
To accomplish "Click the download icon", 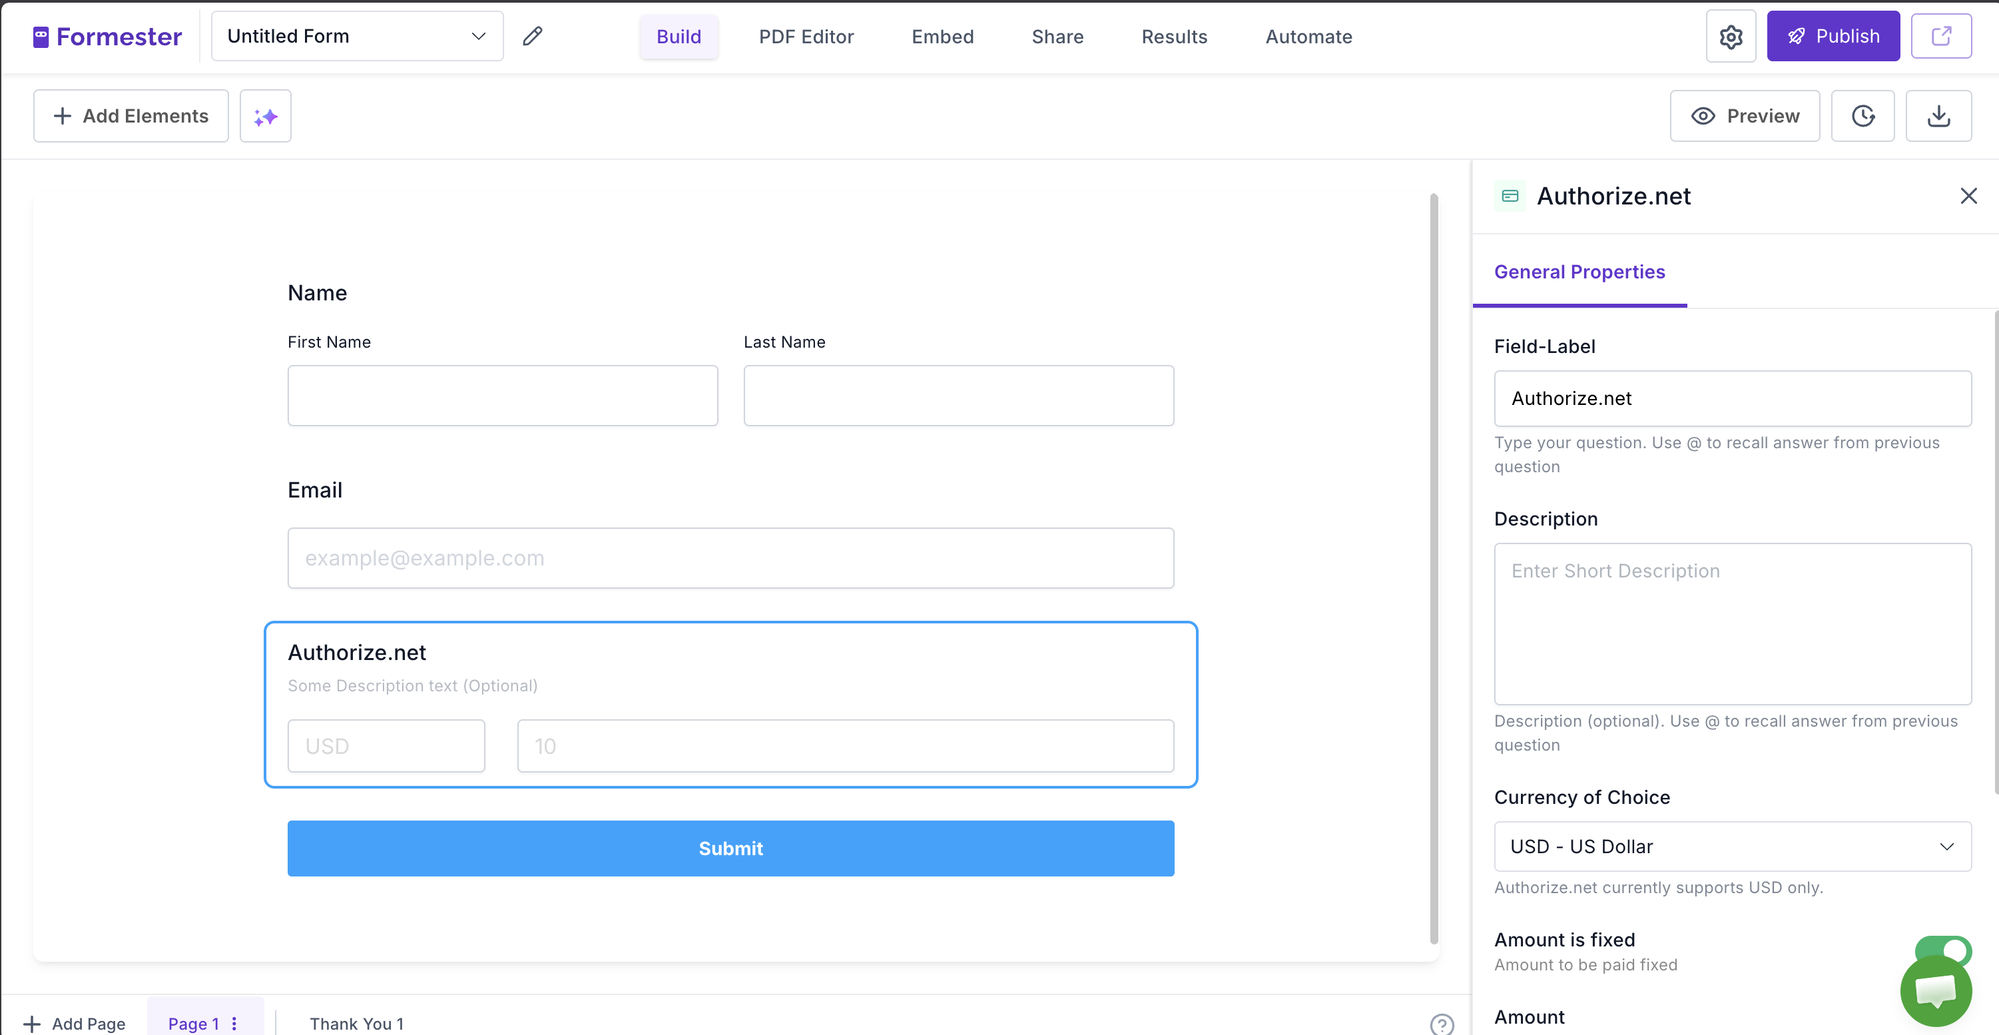I will pyautogui.click(x=1938, y=116).
